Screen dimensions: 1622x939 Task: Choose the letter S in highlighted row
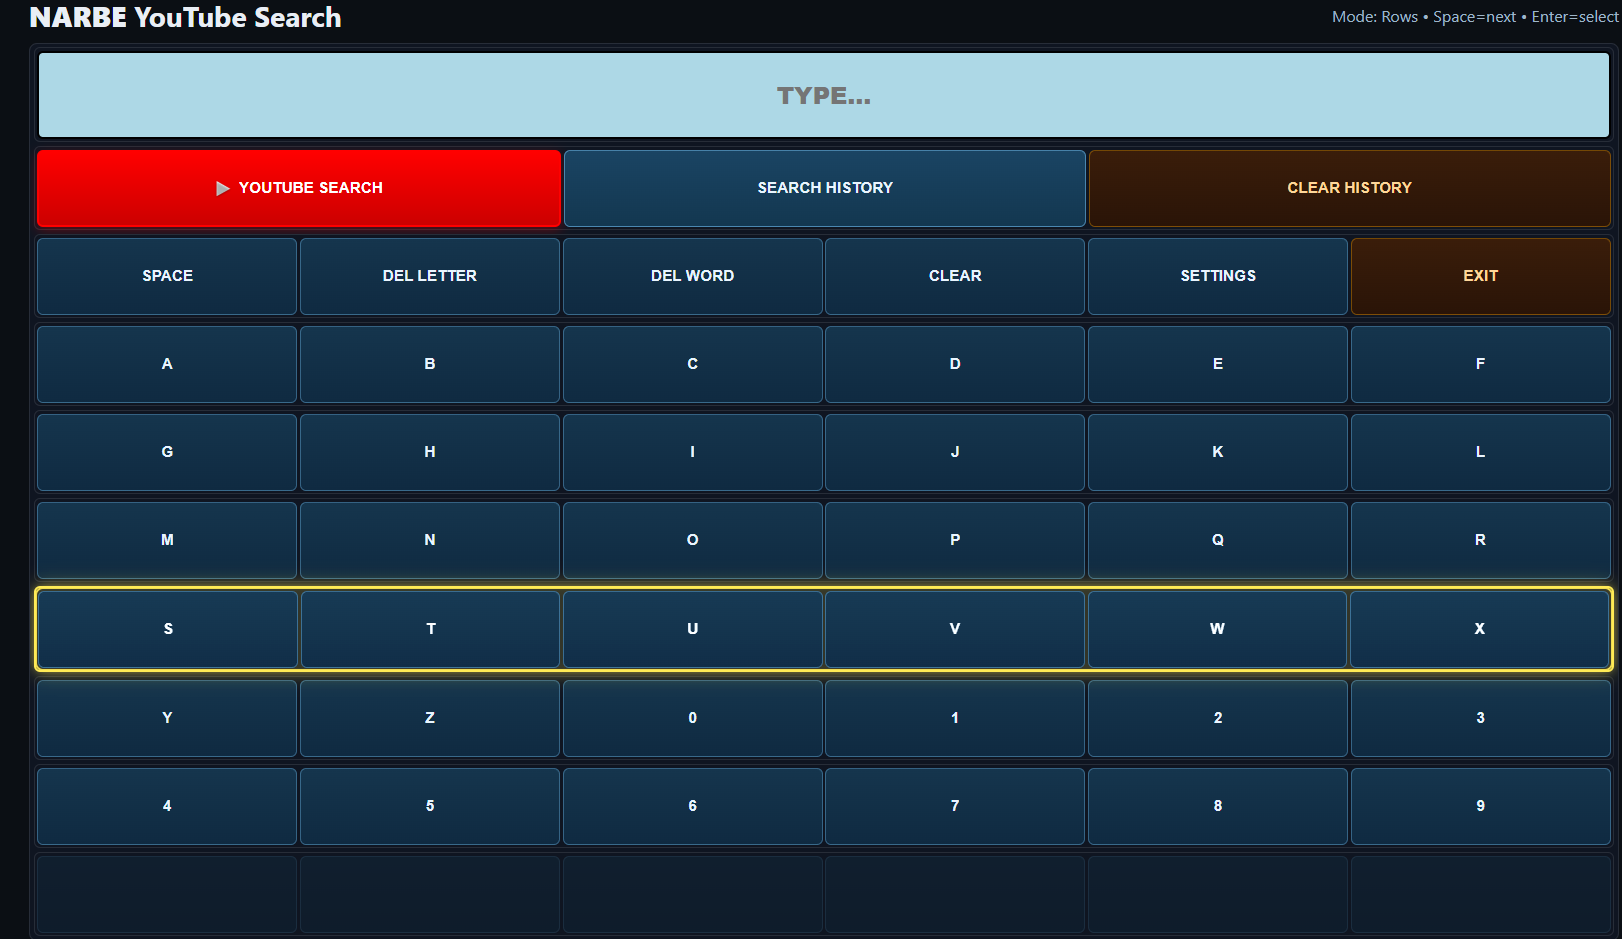click(167, 629)
